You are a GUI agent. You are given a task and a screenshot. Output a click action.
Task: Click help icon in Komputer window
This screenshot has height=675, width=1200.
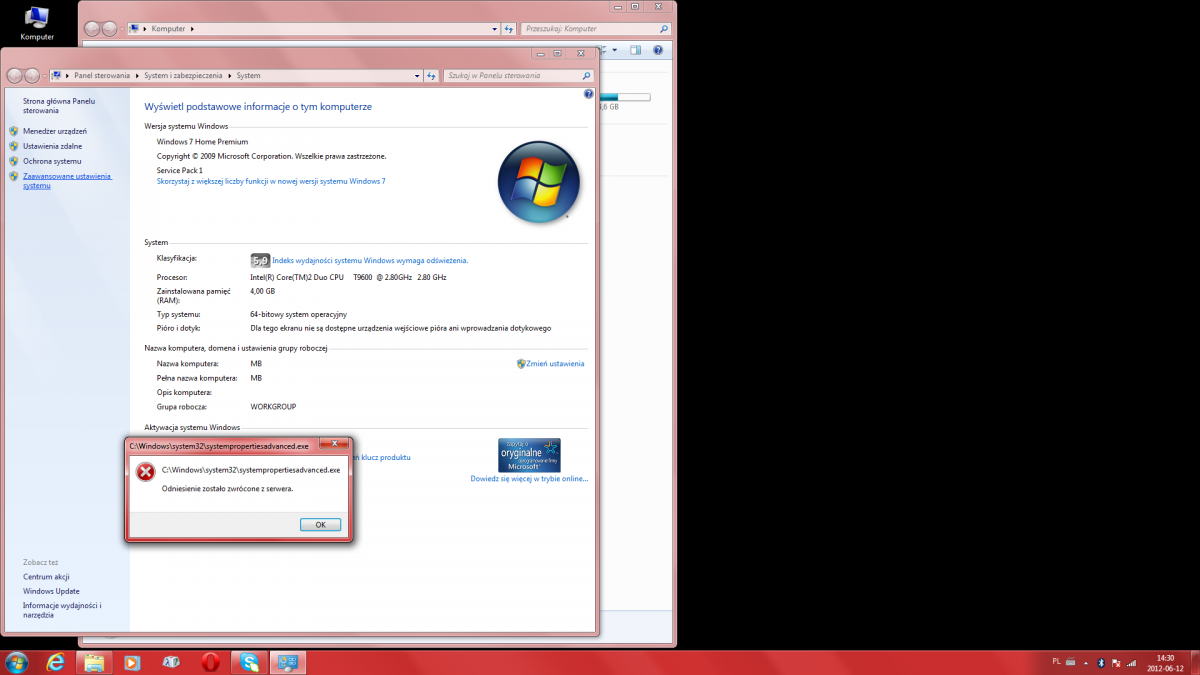[658, 49]
